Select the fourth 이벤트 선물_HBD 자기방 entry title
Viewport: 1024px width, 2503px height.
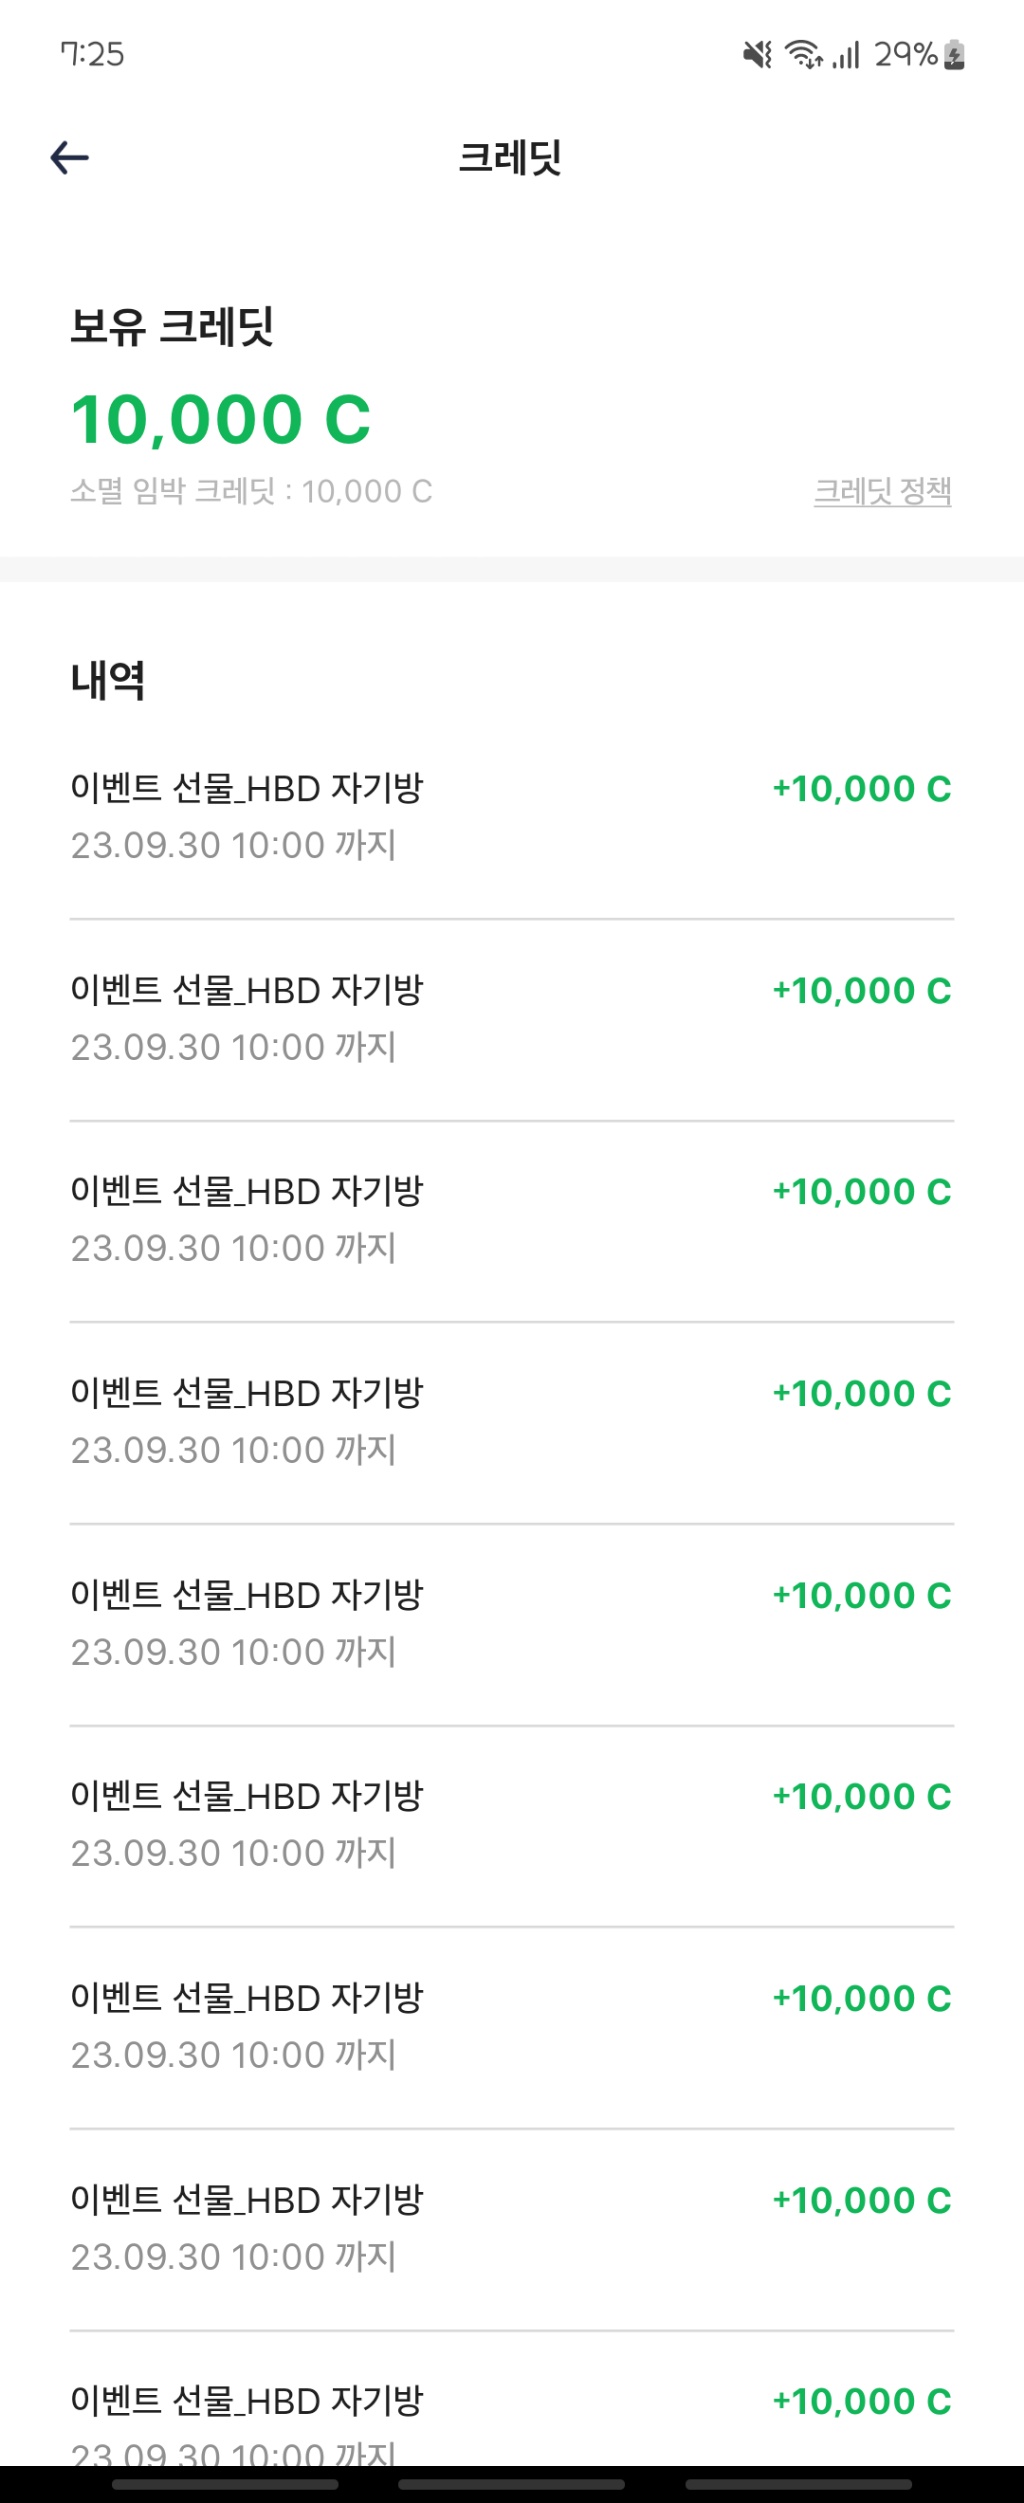pyautogui.click(x=247, y=1393)
